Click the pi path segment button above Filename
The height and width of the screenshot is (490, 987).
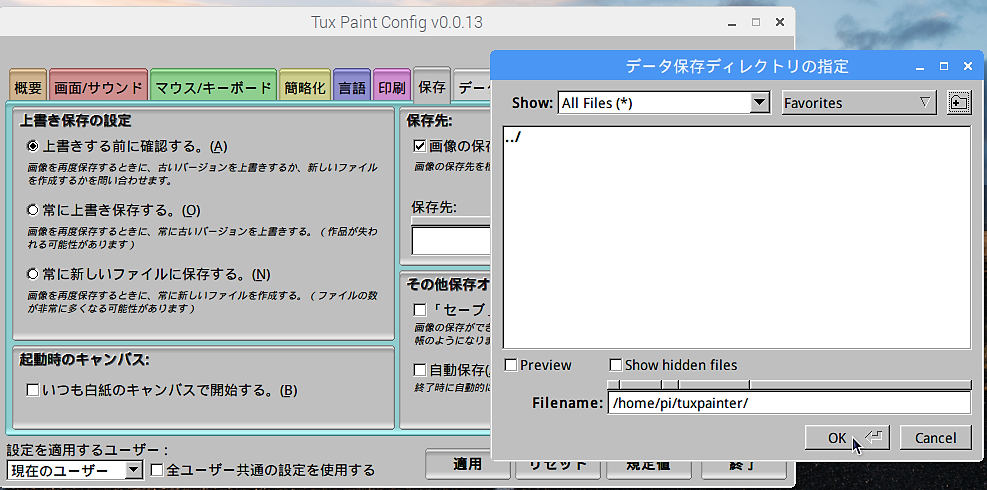[x=670, y=384]
